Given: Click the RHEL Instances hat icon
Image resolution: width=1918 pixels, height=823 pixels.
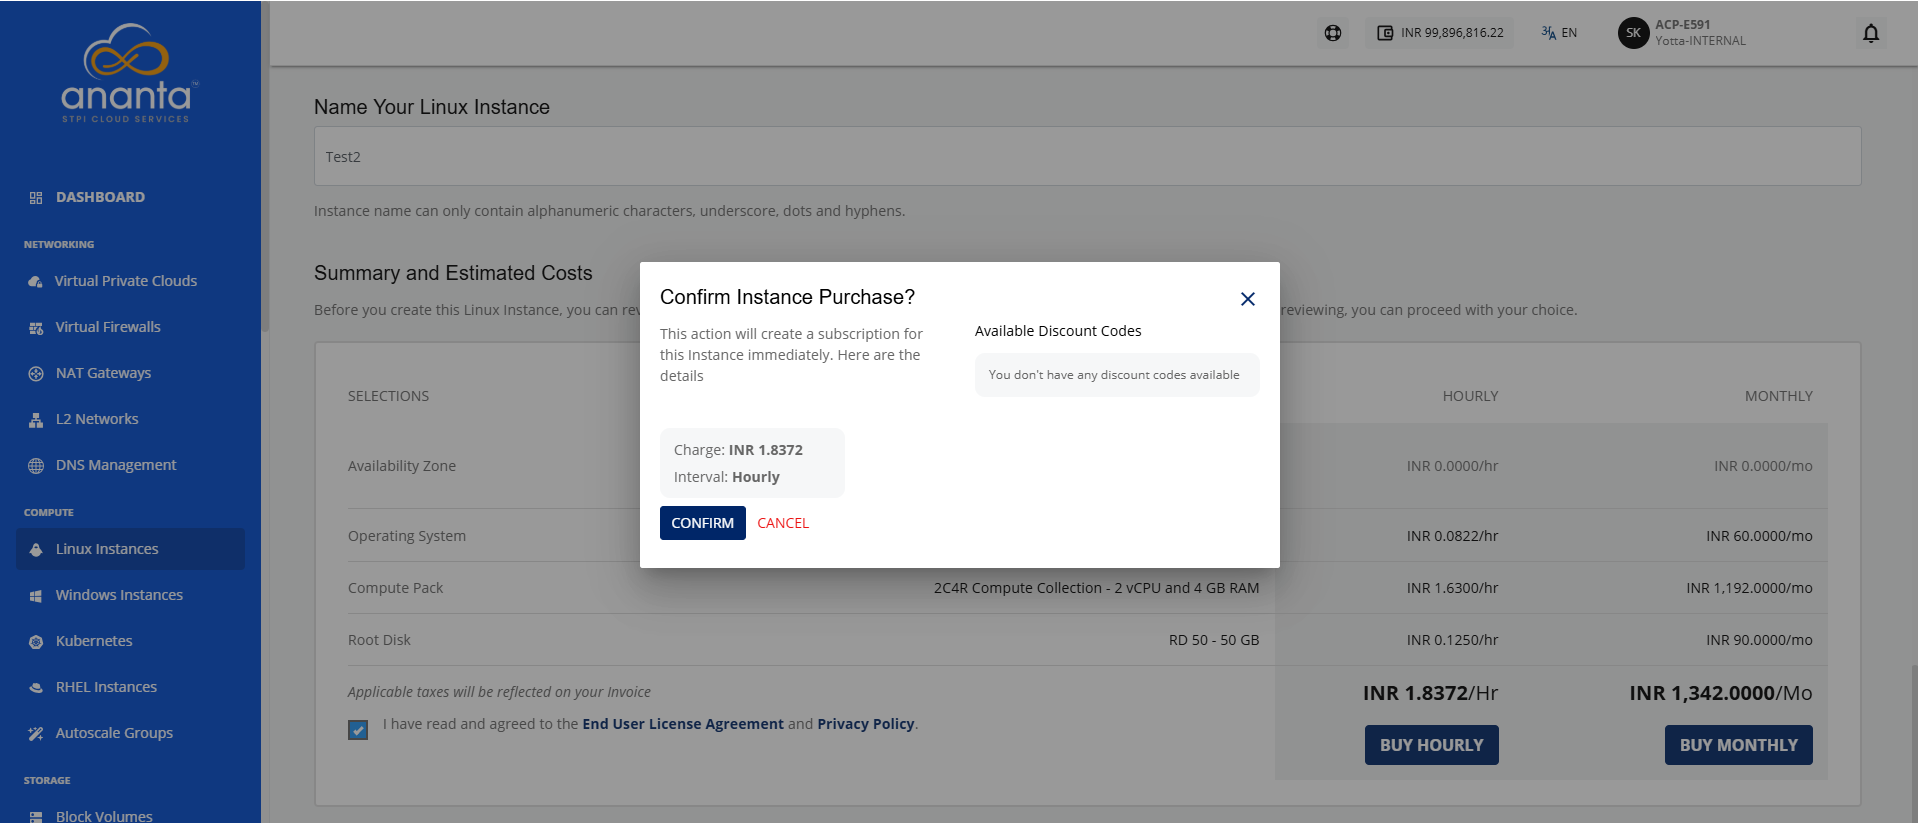Looking at the screenshot, I should tap(36, 688).
